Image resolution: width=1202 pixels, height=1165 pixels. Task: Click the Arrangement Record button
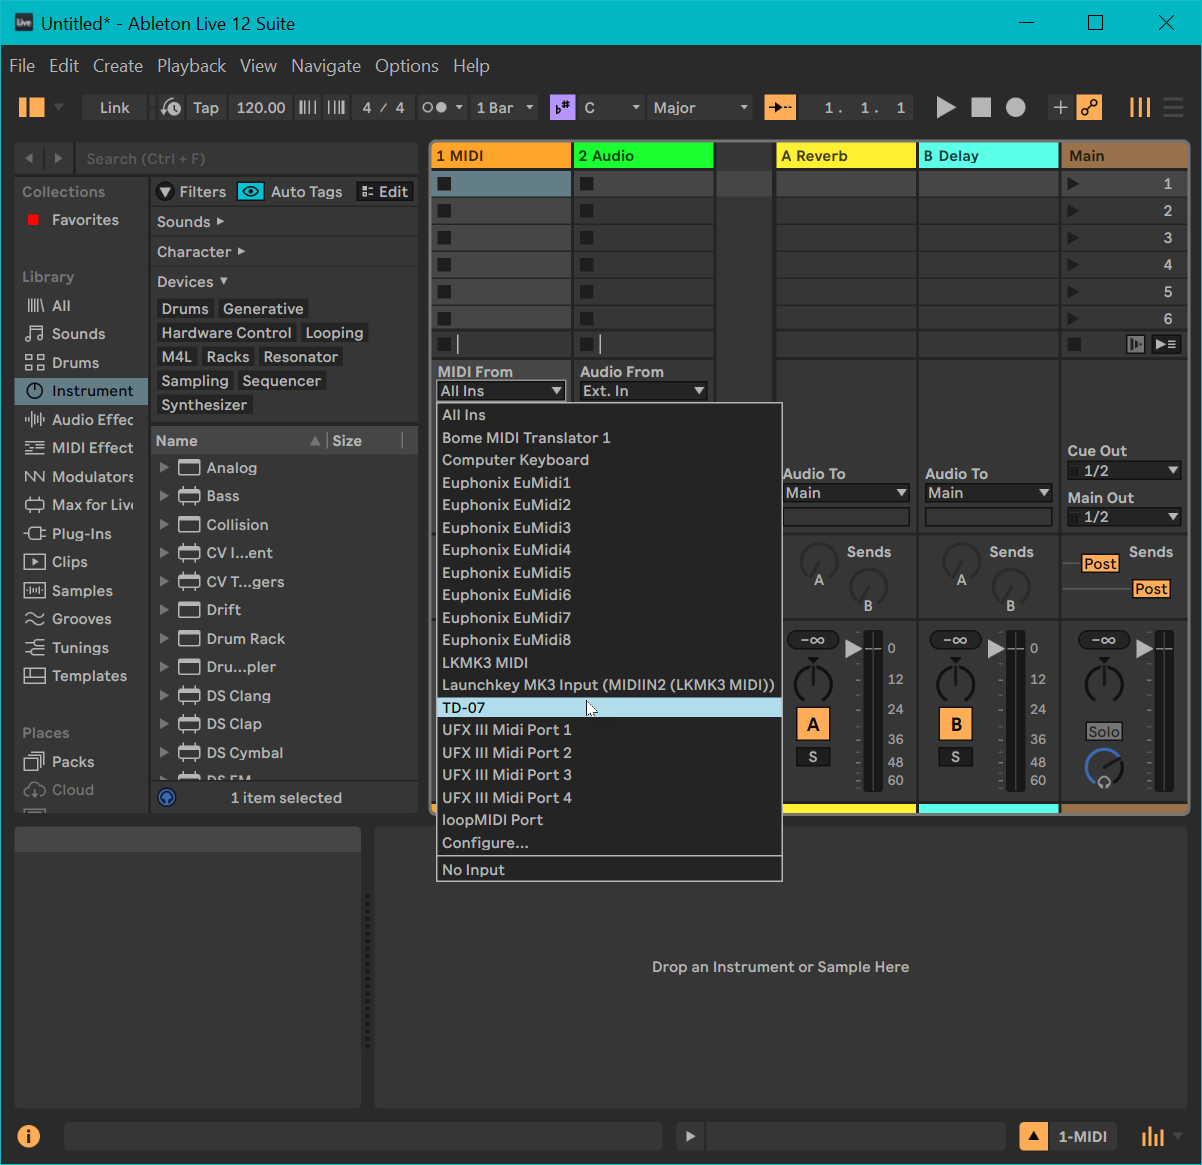pyautogui.click(x=1016, y=107)
